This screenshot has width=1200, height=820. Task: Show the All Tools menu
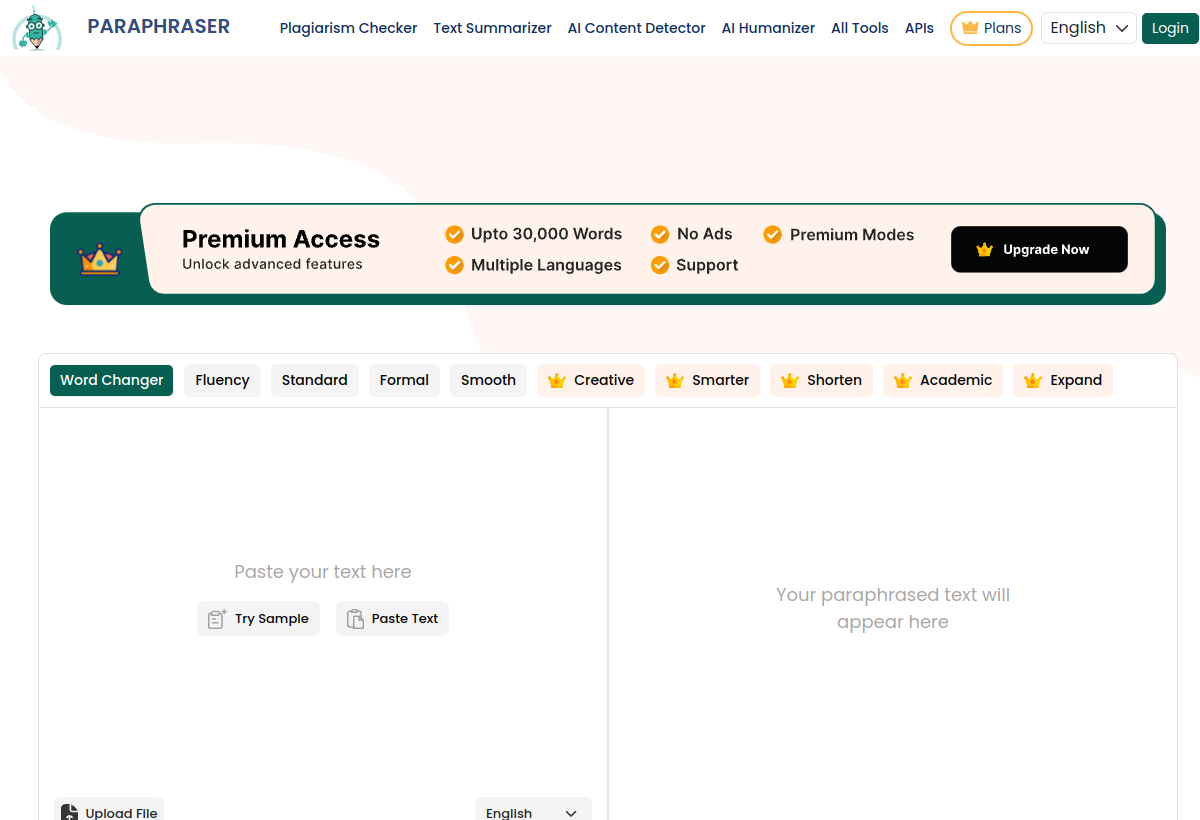(x=860, y=28)
